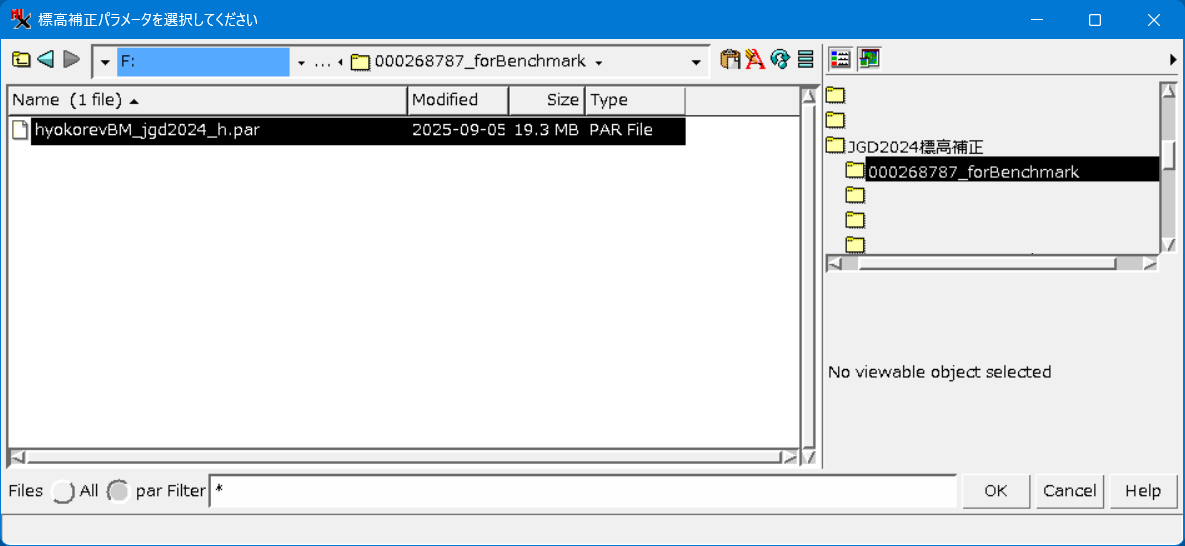Click the filter text input field
The height and width of the screenshot is (546, 1185).
pyautogui.click(x=583, y=491)
